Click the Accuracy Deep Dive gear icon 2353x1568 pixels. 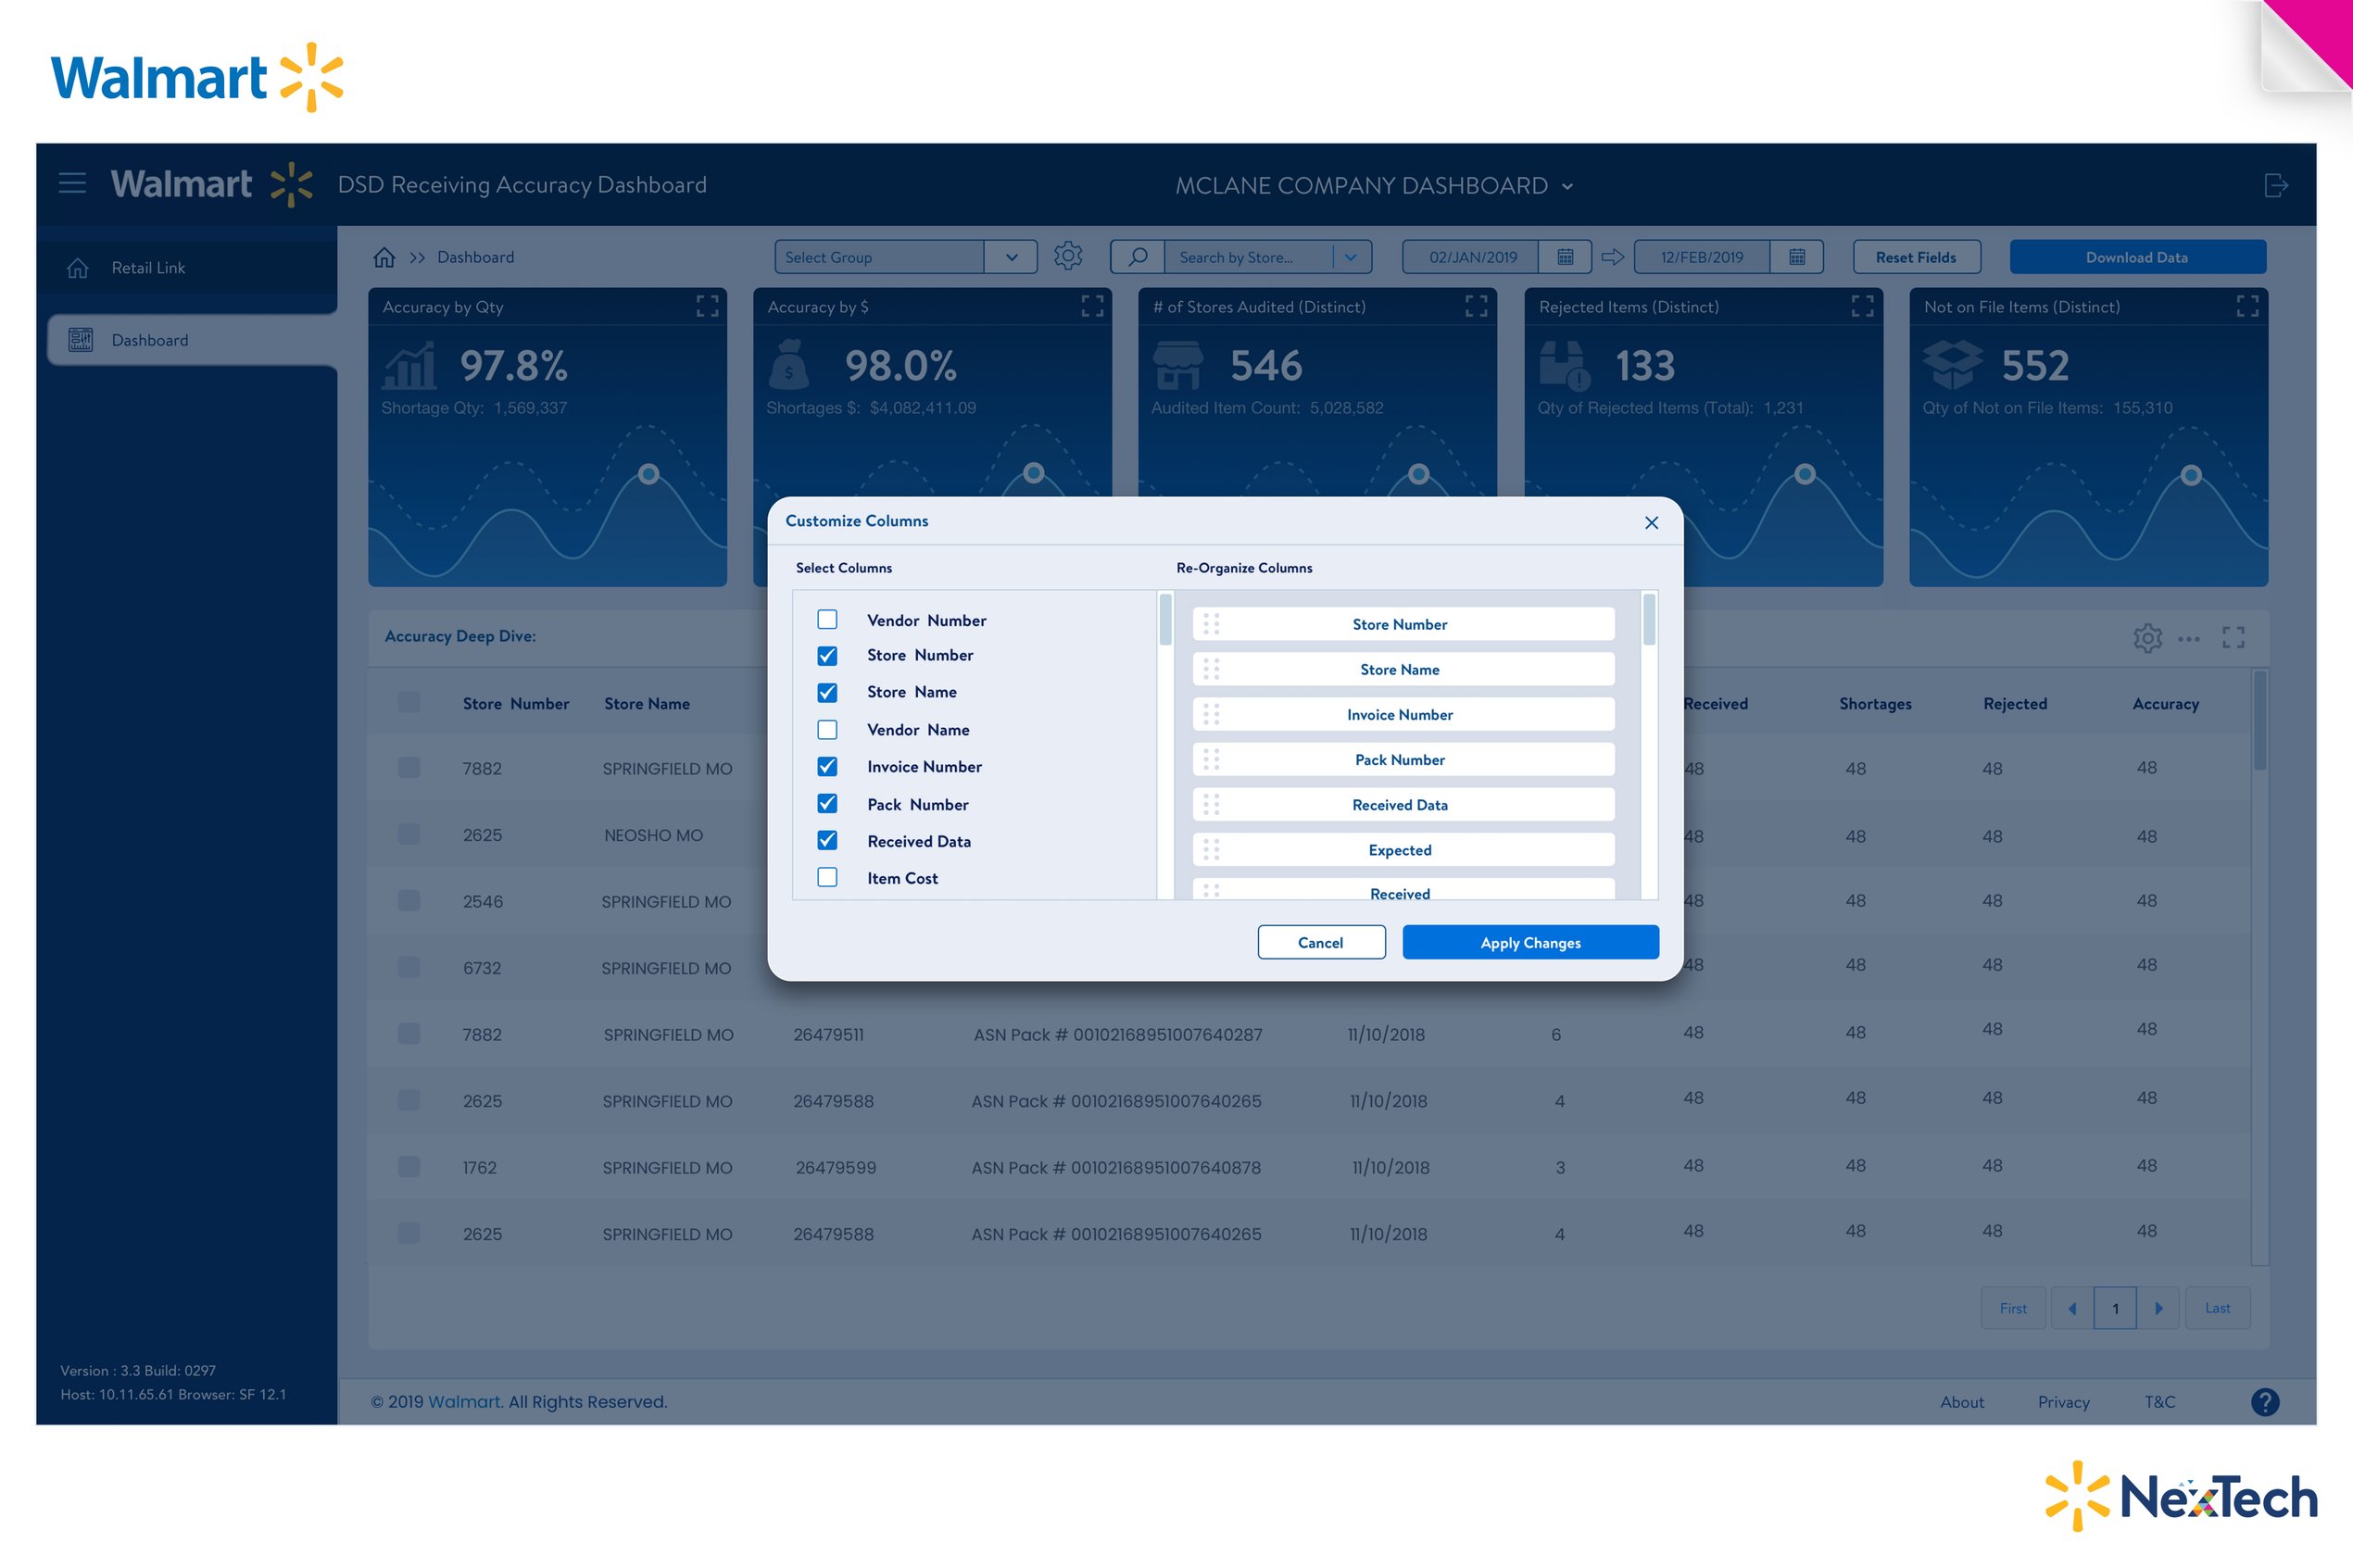2146,638
